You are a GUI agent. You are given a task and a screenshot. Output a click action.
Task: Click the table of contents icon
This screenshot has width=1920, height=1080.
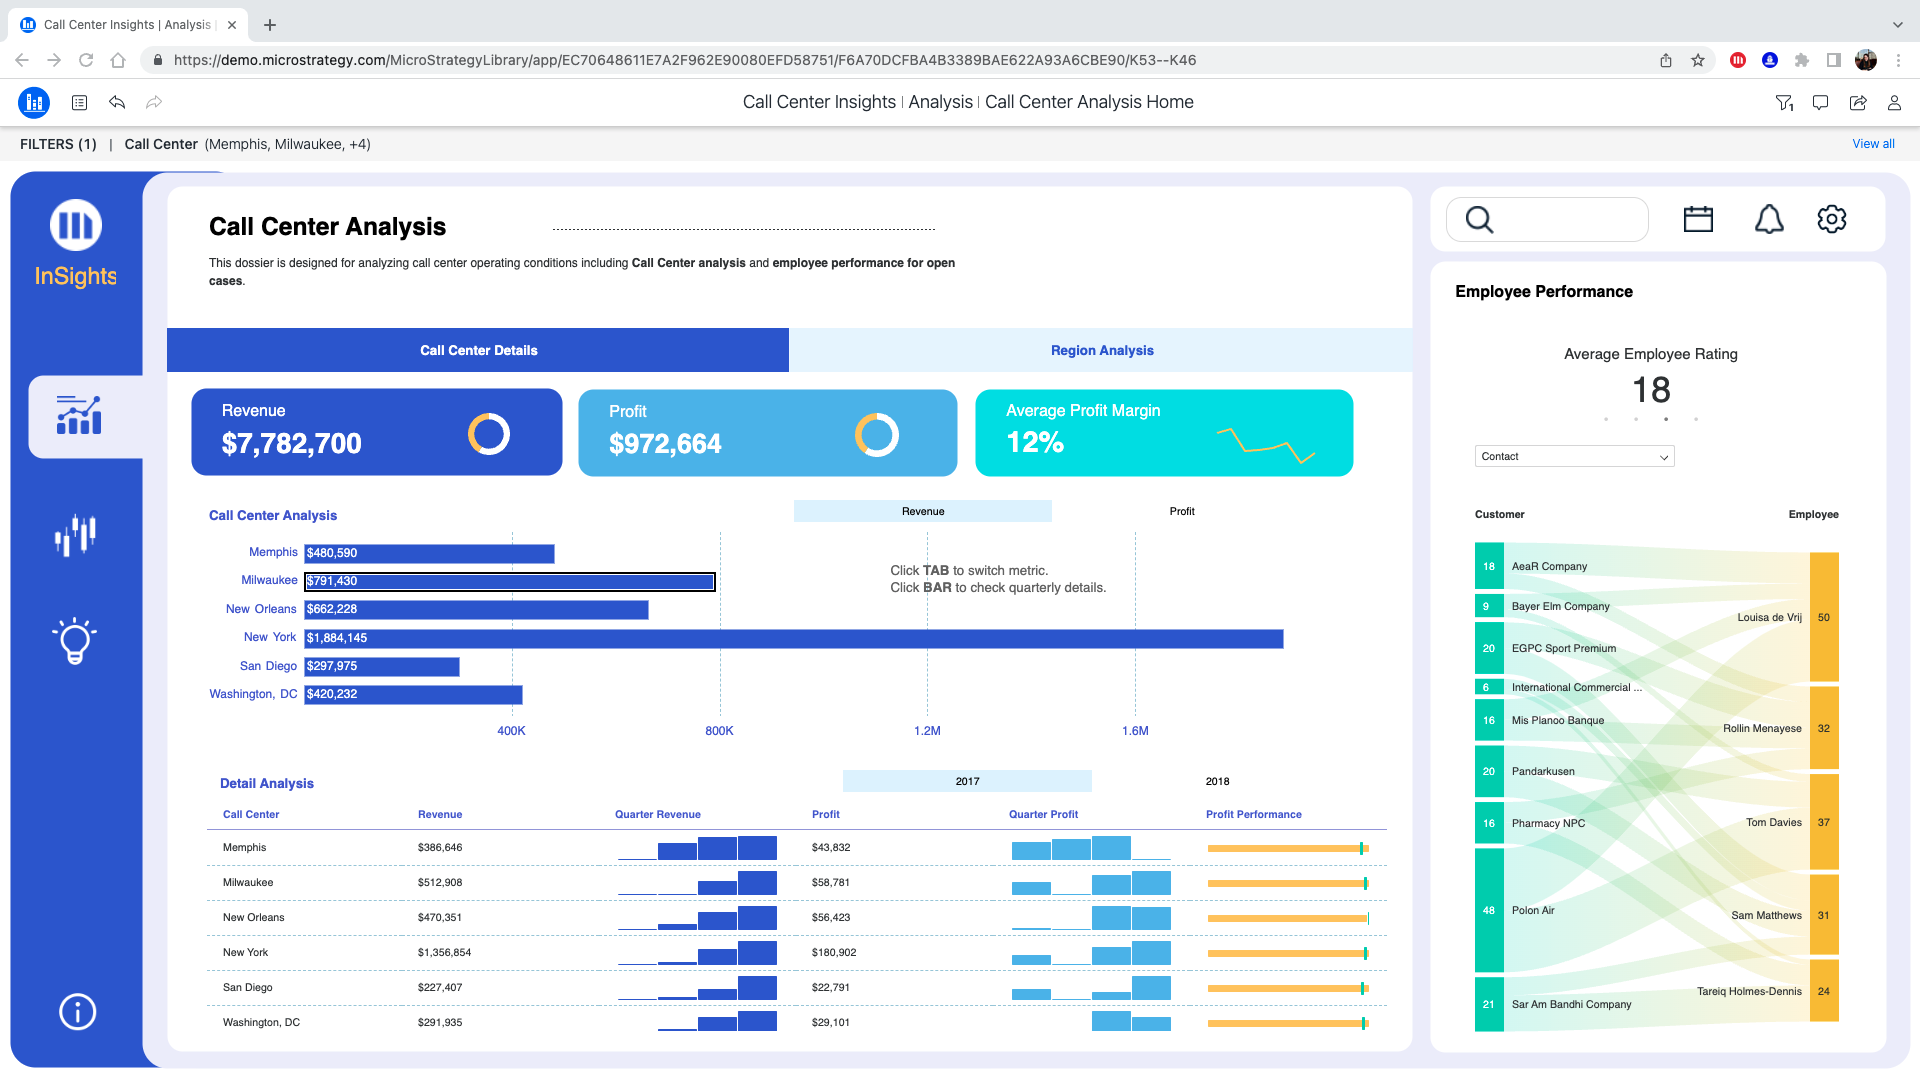click(80, 102)
